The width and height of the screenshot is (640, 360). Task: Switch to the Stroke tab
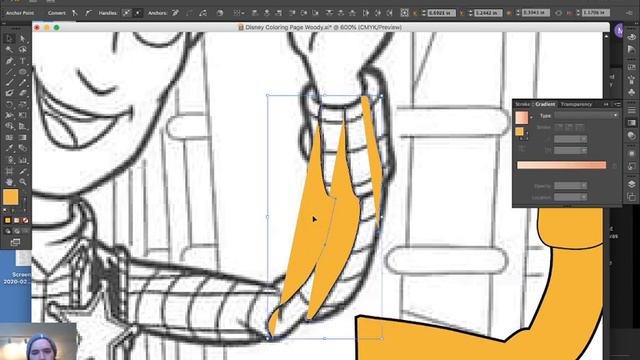click(522, 104)
